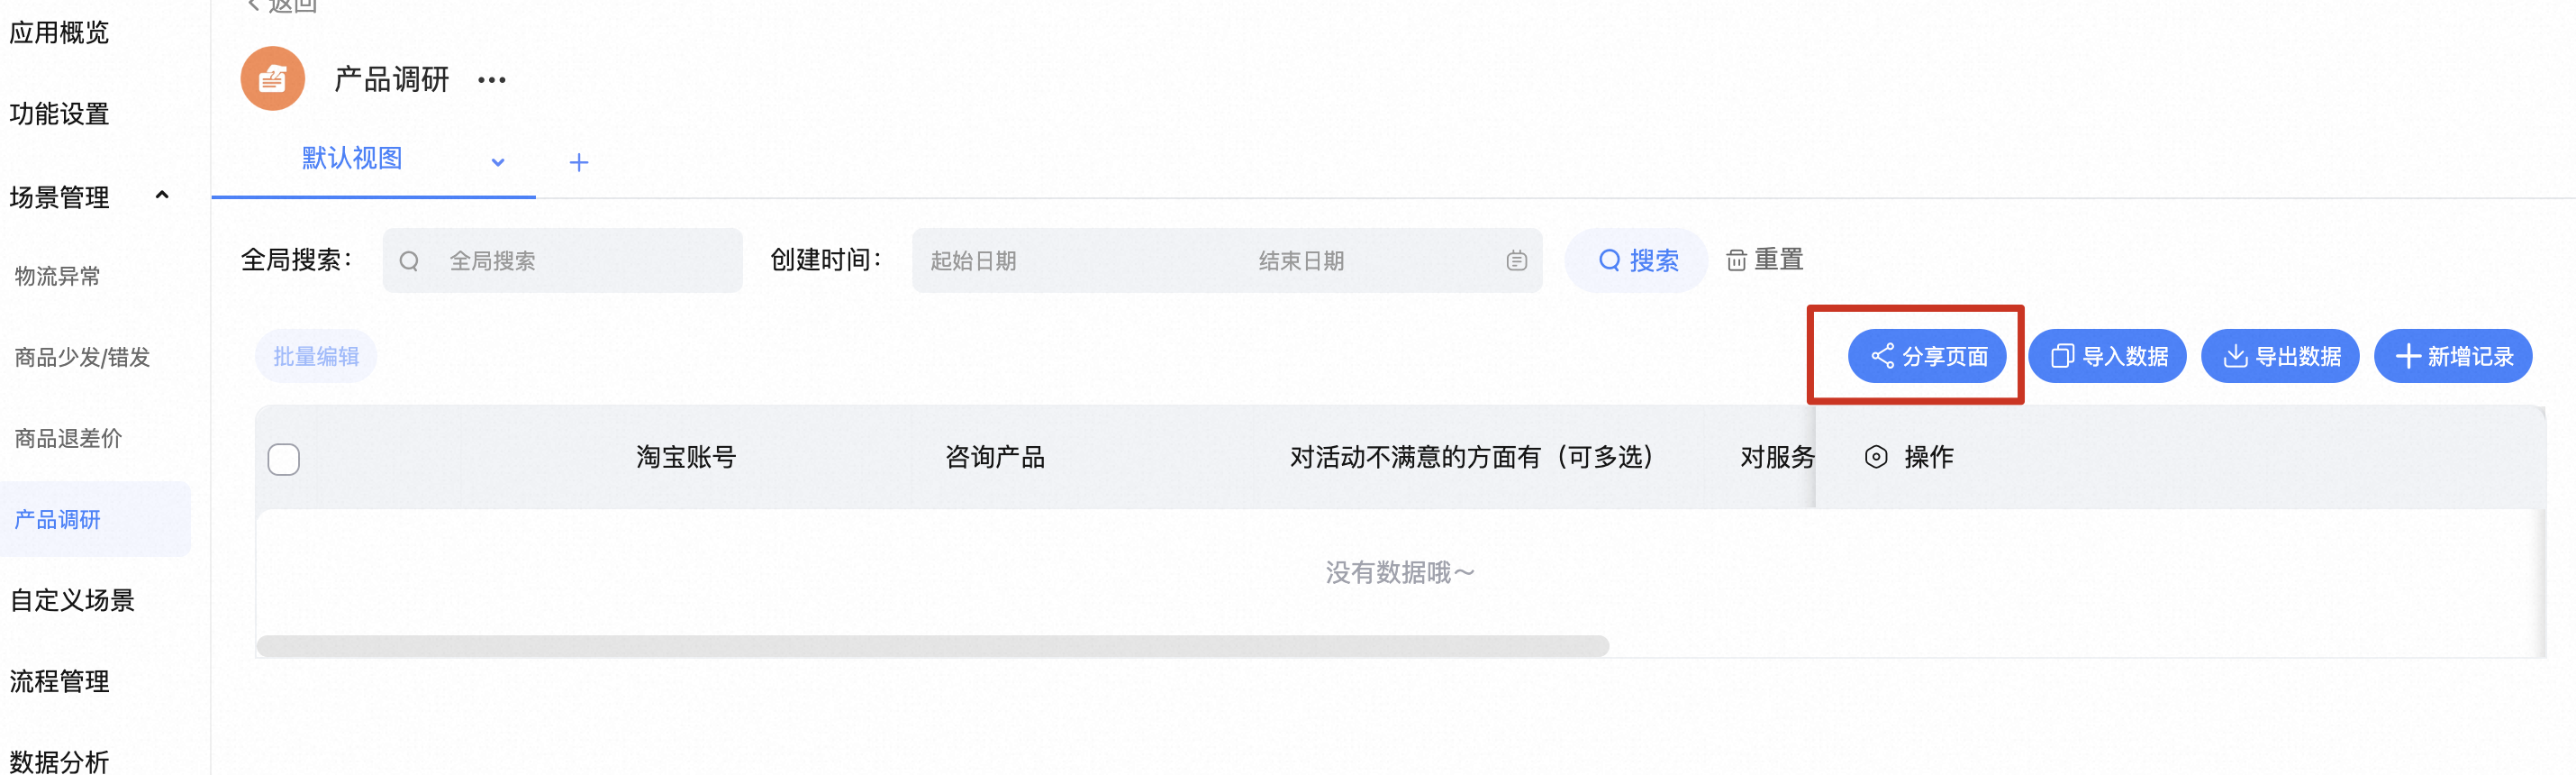Collapse the 场景管理 sidebar section
2576x775 pixels.
click(x=162, y=196)
